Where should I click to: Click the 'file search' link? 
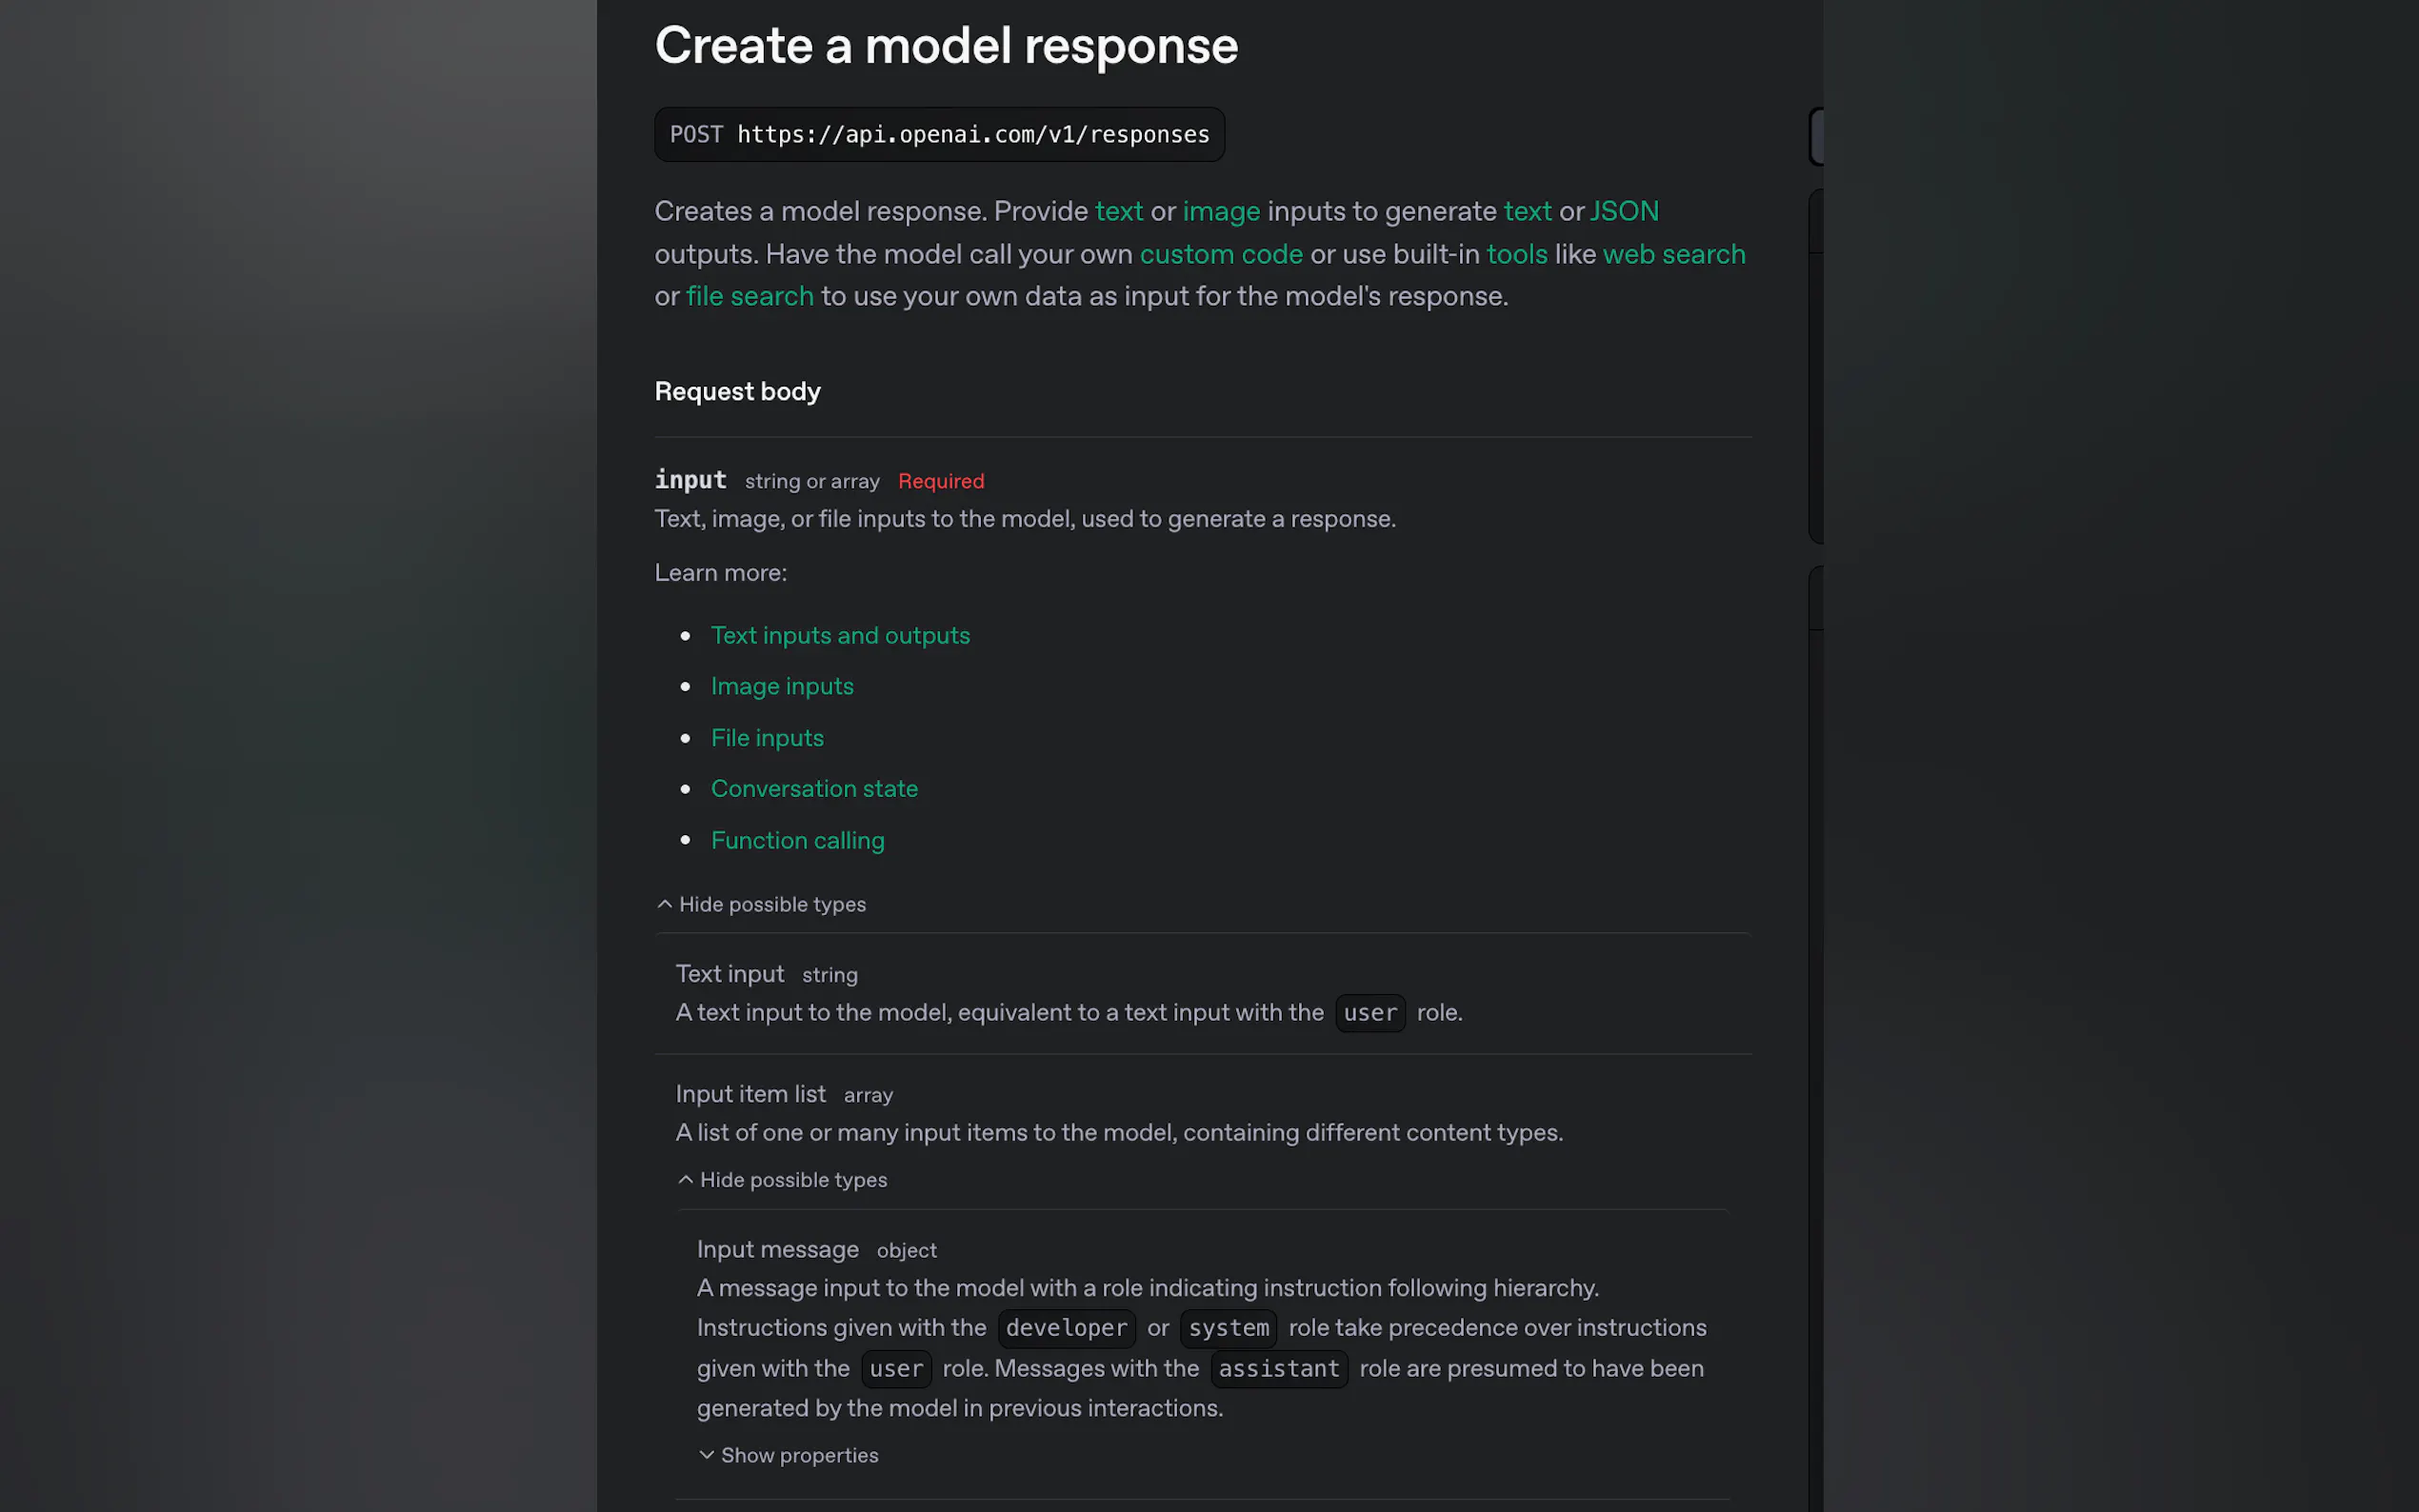click(750, 297)
